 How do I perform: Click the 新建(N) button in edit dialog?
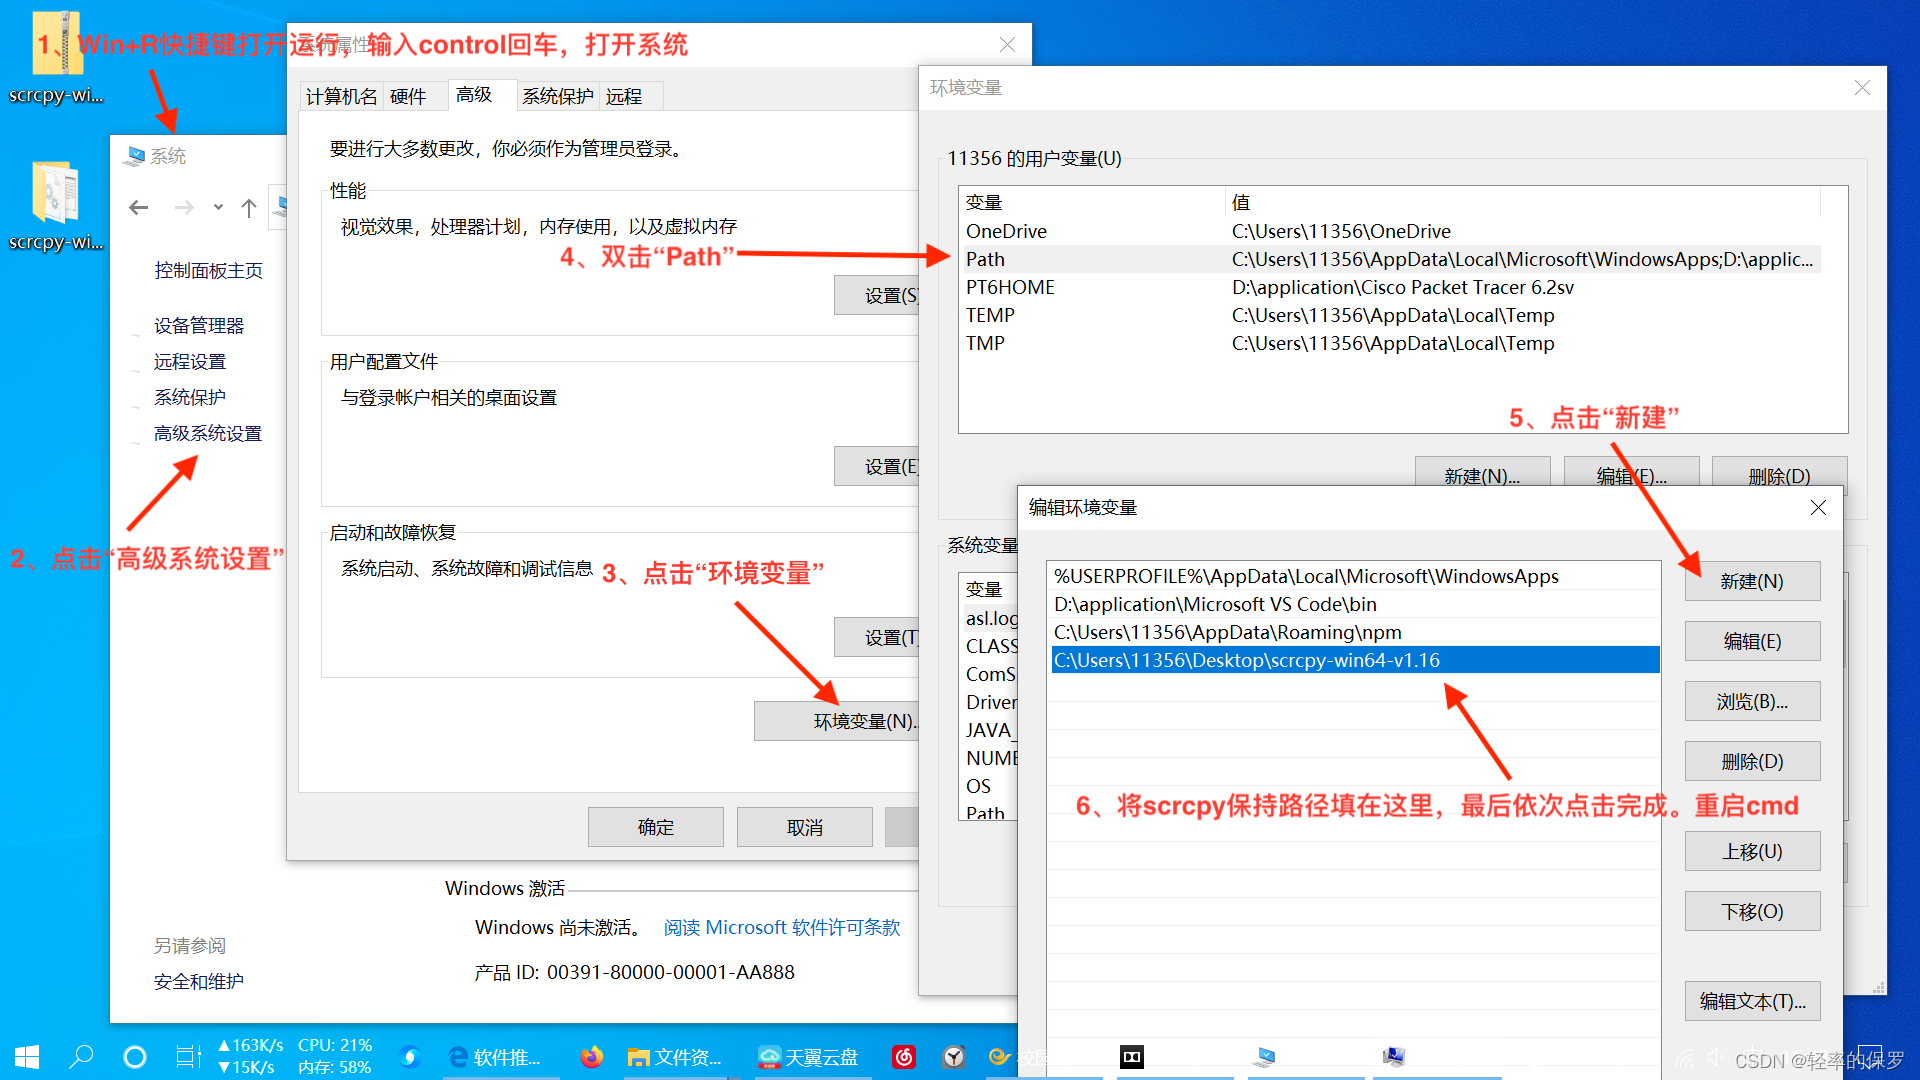point(1751,581)
